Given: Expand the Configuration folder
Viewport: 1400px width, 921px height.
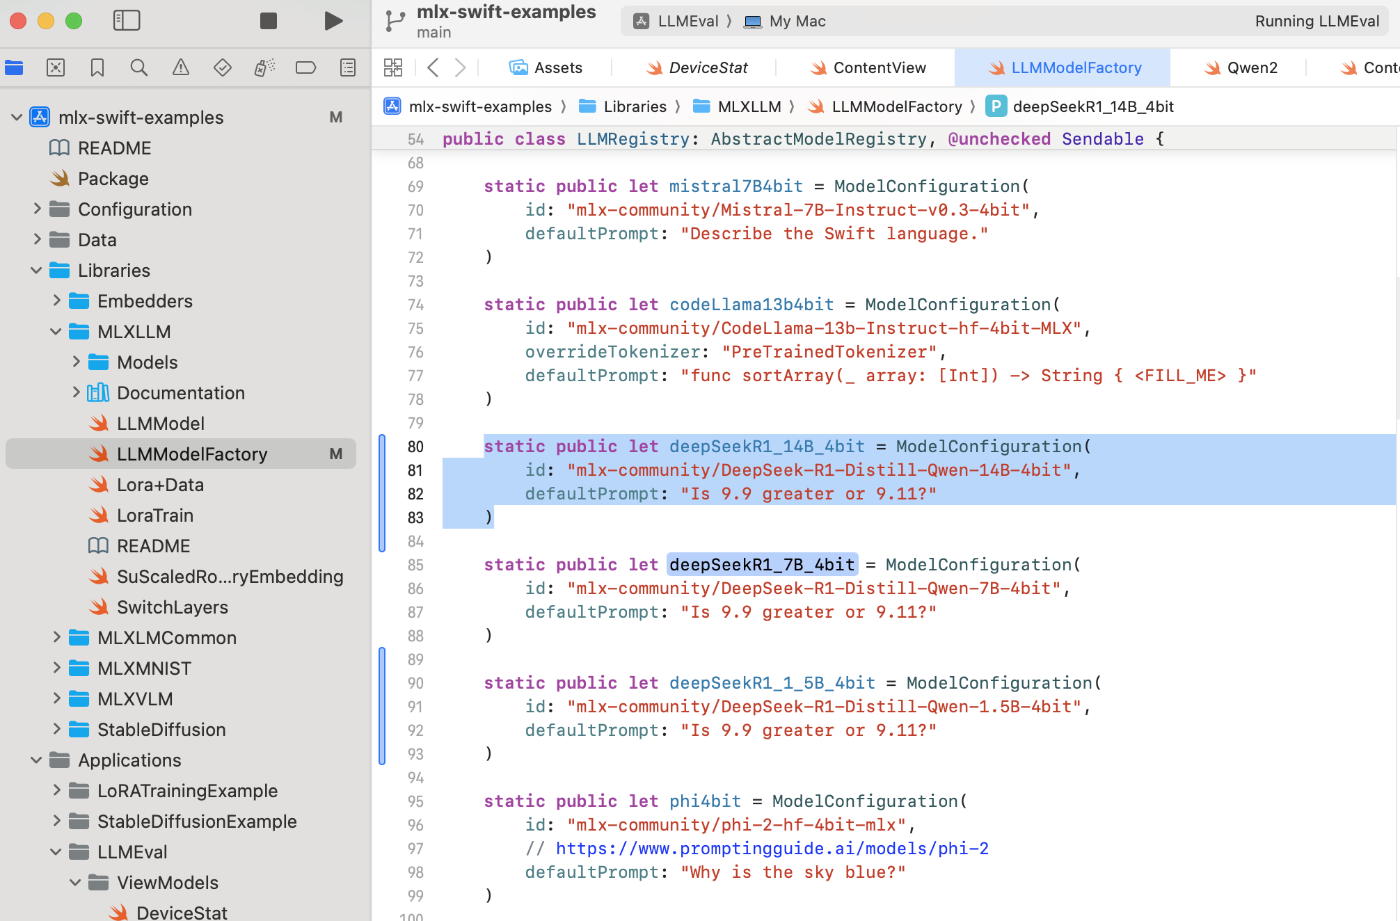Looking at the screenshot, I should (x=37, y=209).
